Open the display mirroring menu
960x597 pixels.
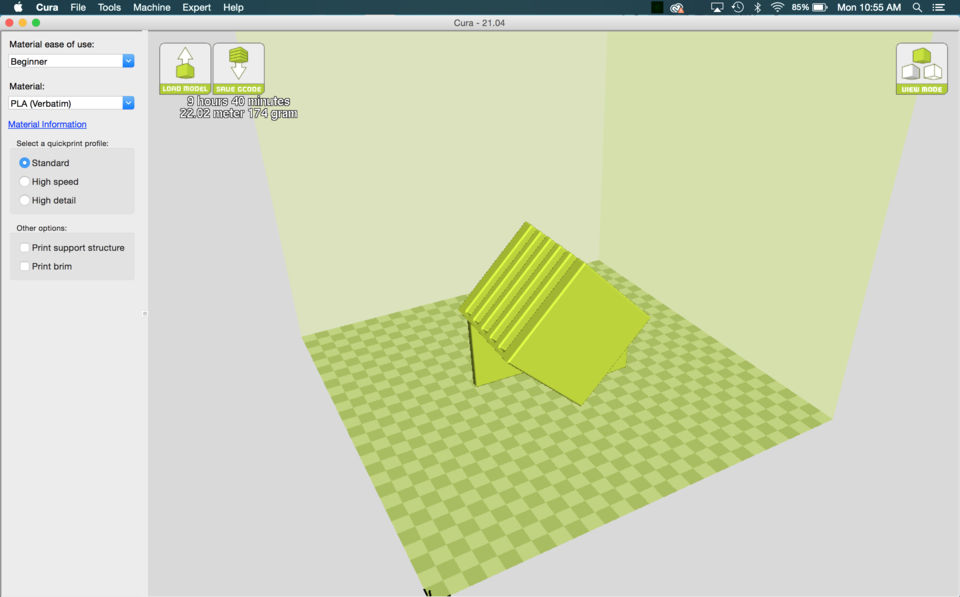tap(715, 7)
